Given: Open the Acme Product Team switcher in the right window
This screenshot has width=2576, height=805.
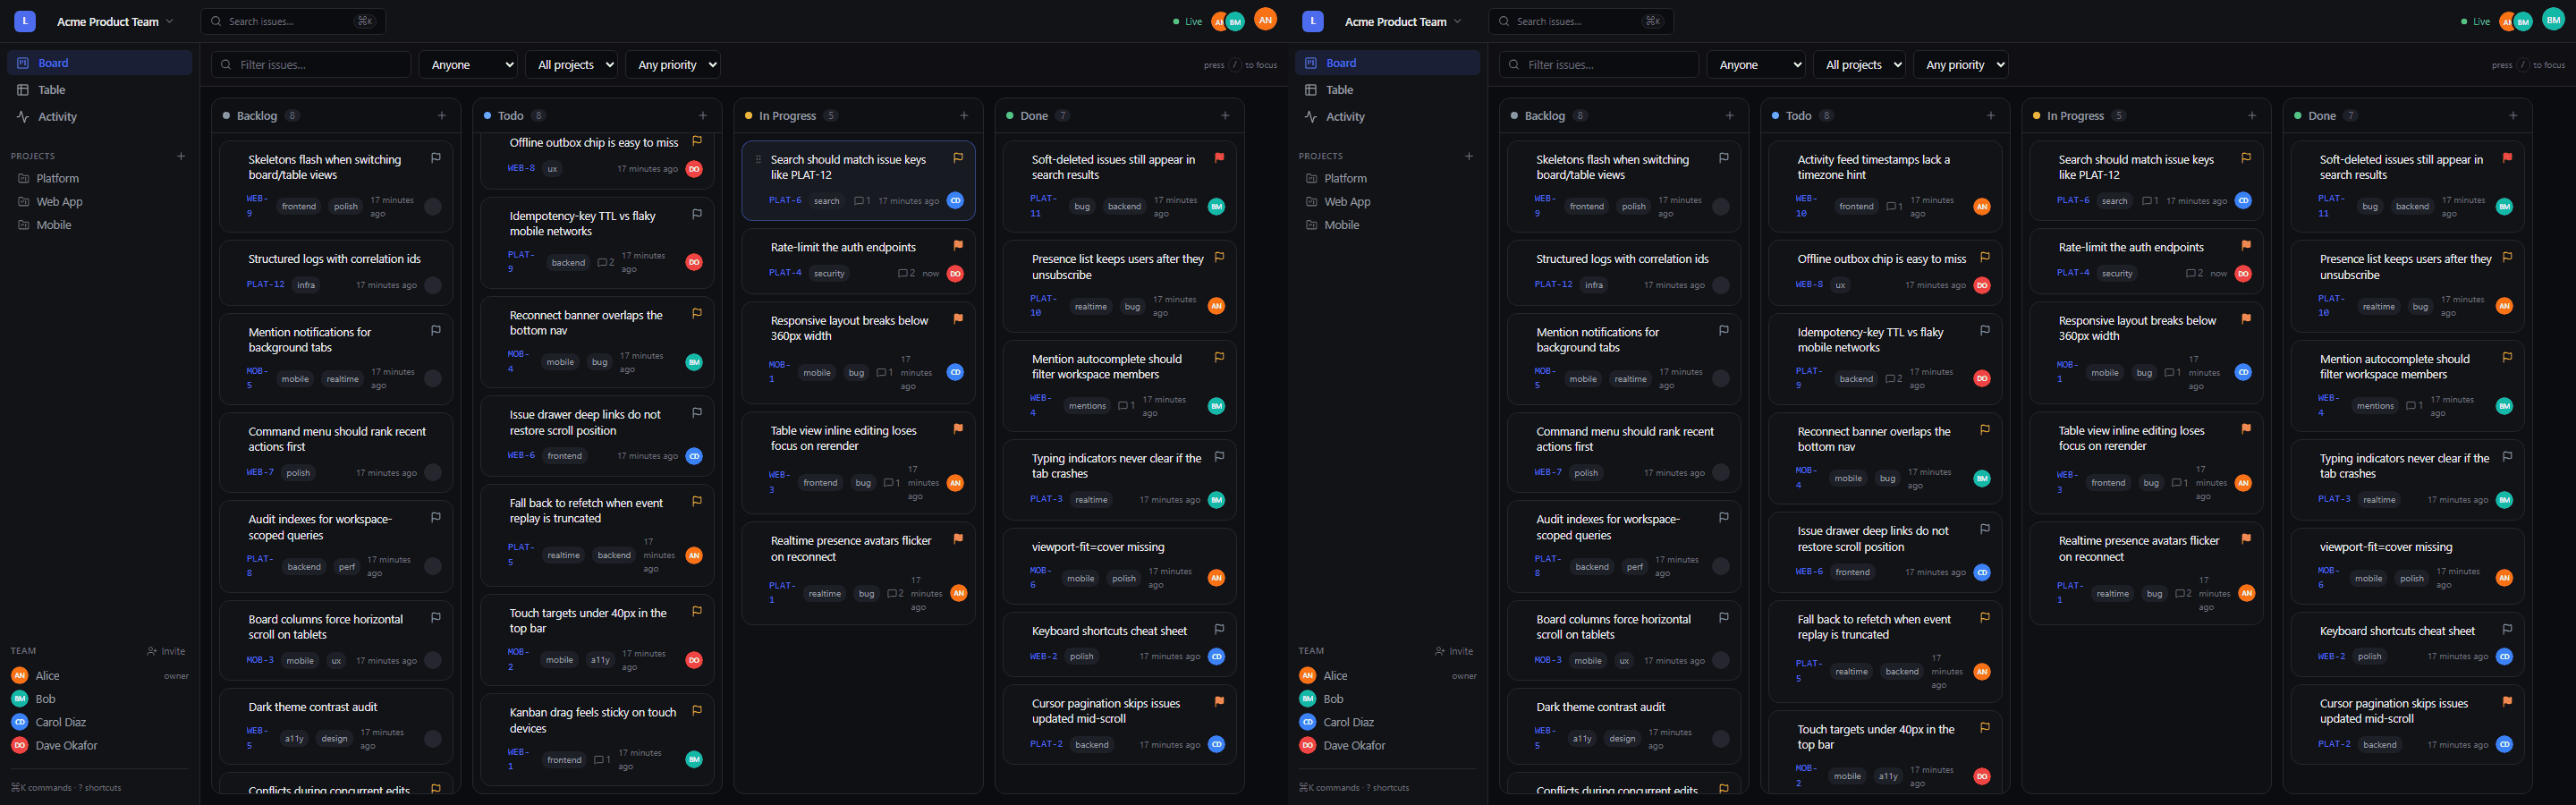Looking at the screenshot, I should pos(1402,21).
